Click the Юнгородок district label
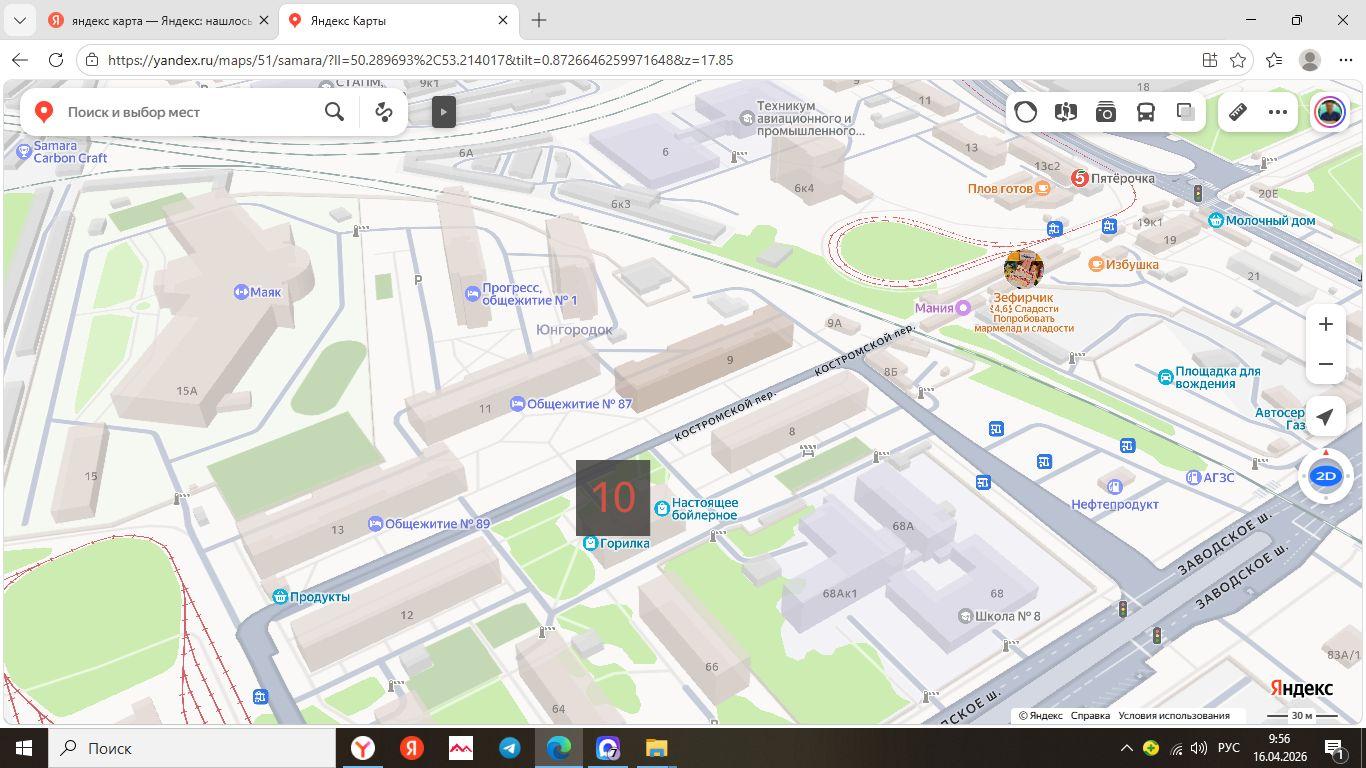This screenshot has width=1366, height=768. [x=574, y=330]
